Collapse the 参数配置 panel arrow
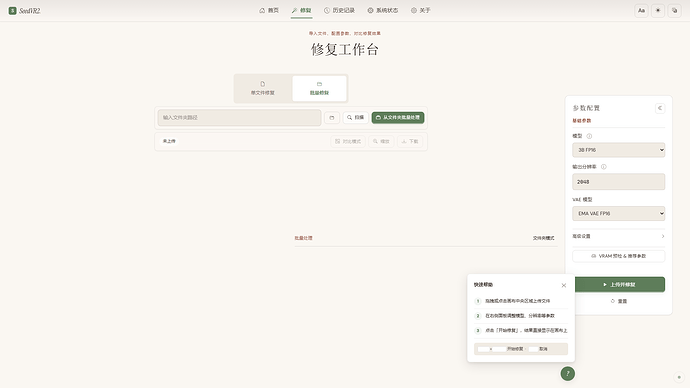This screenshot has width=690, height=388. 660,108
